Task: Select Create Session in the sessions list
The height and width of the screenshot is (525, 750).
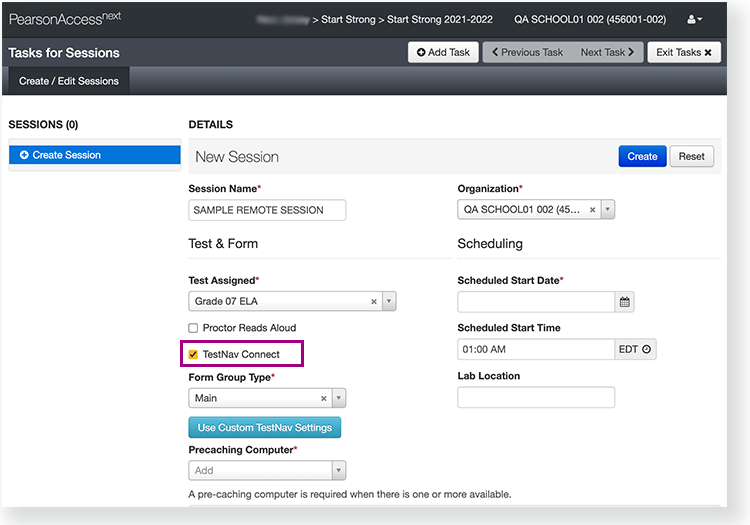Action: (94, 155)
